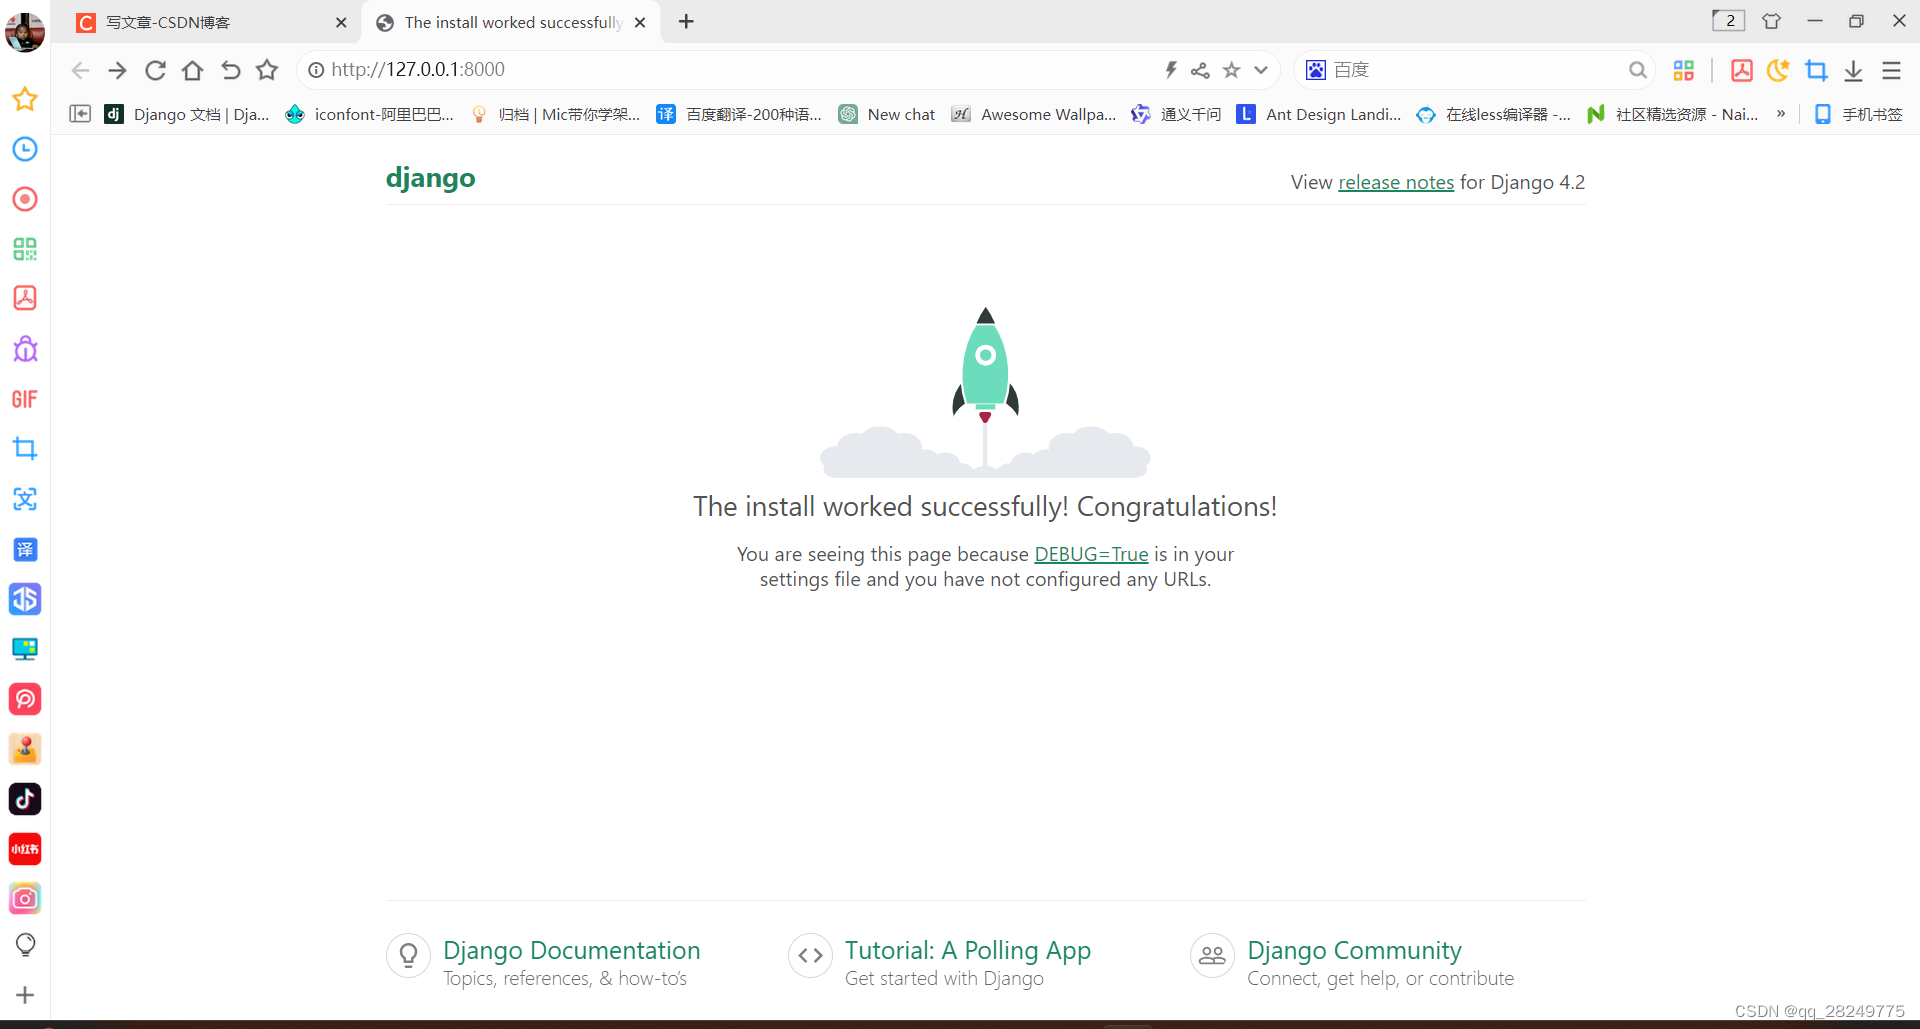Open the 归档 Mic带你学架构 bookmark
The image size is (1920, 1029).
coord(555,114)
